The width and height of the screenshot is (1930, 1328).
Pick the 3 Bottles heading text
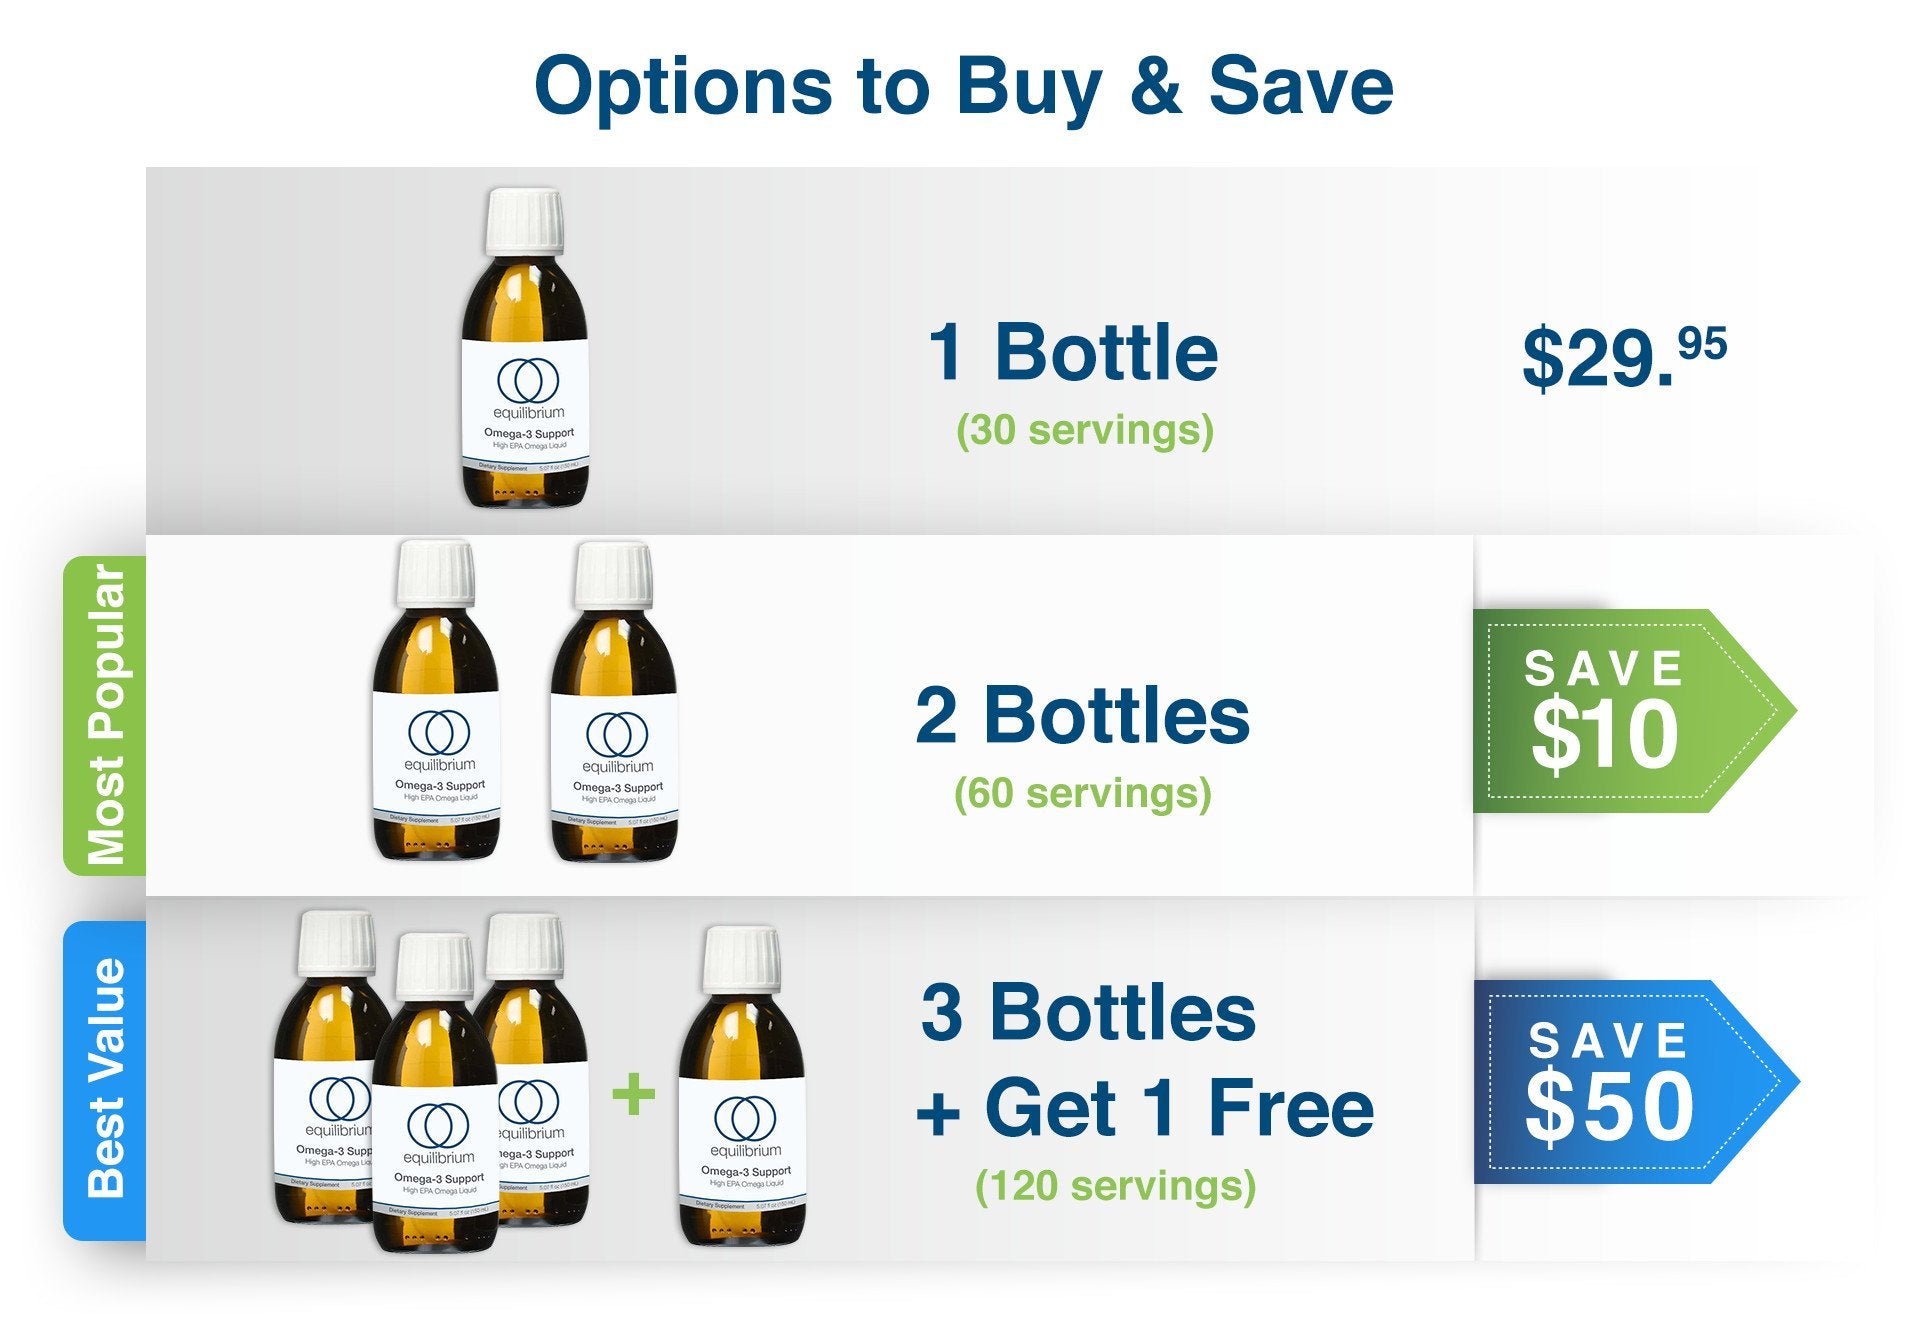click(1088, 1012)
